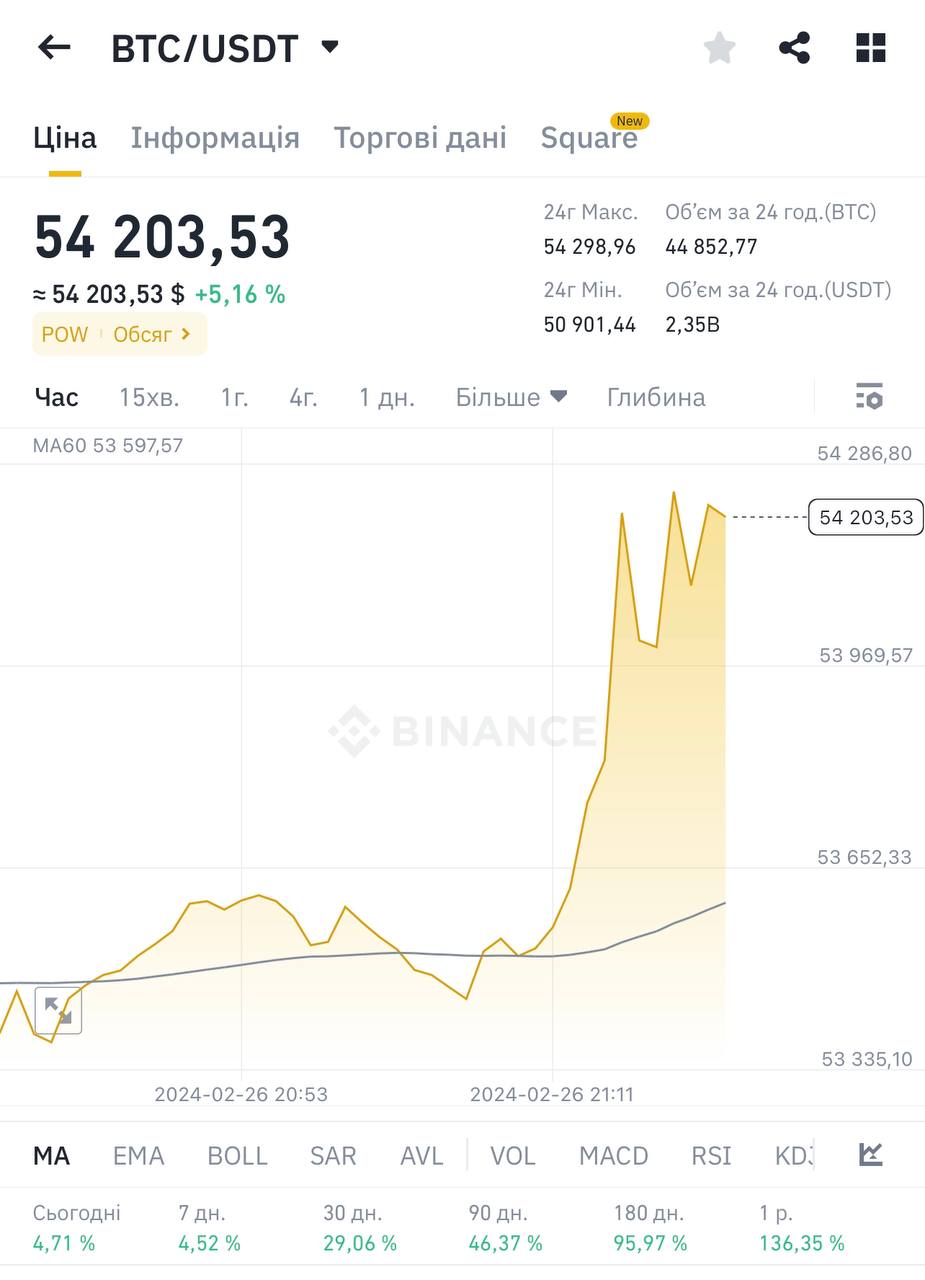Open indicator chart icon after KDJ
Image resolution: width=925 pixels, height=1280 pixels.
tap(871, 1155)
